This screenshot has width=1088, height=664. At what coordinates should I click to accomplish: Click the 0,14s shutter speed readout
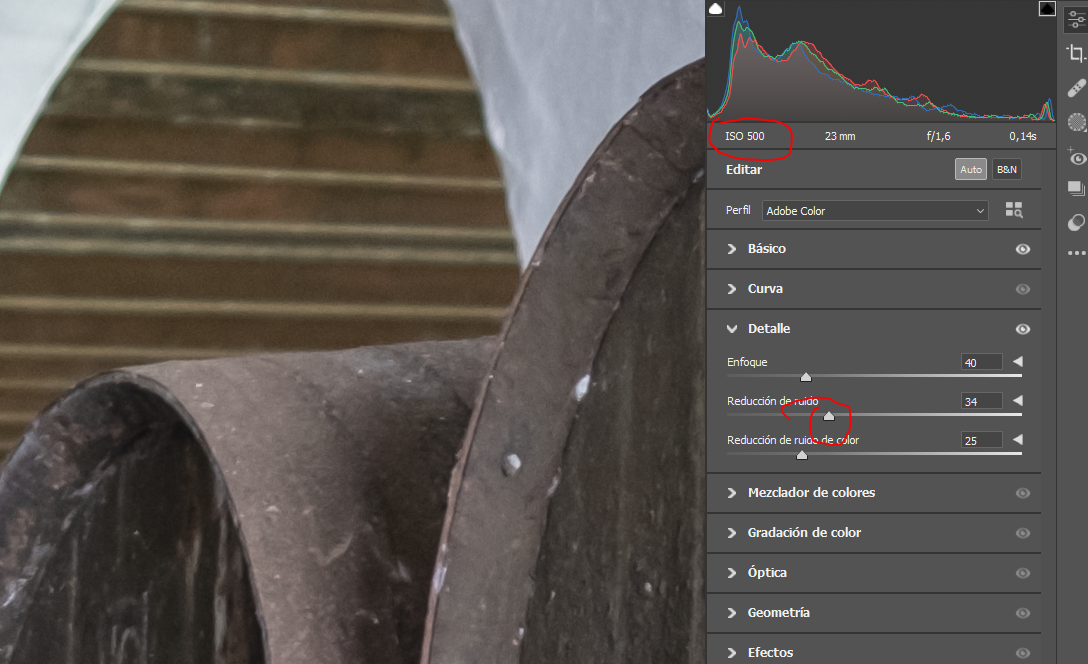[1023, 136]
